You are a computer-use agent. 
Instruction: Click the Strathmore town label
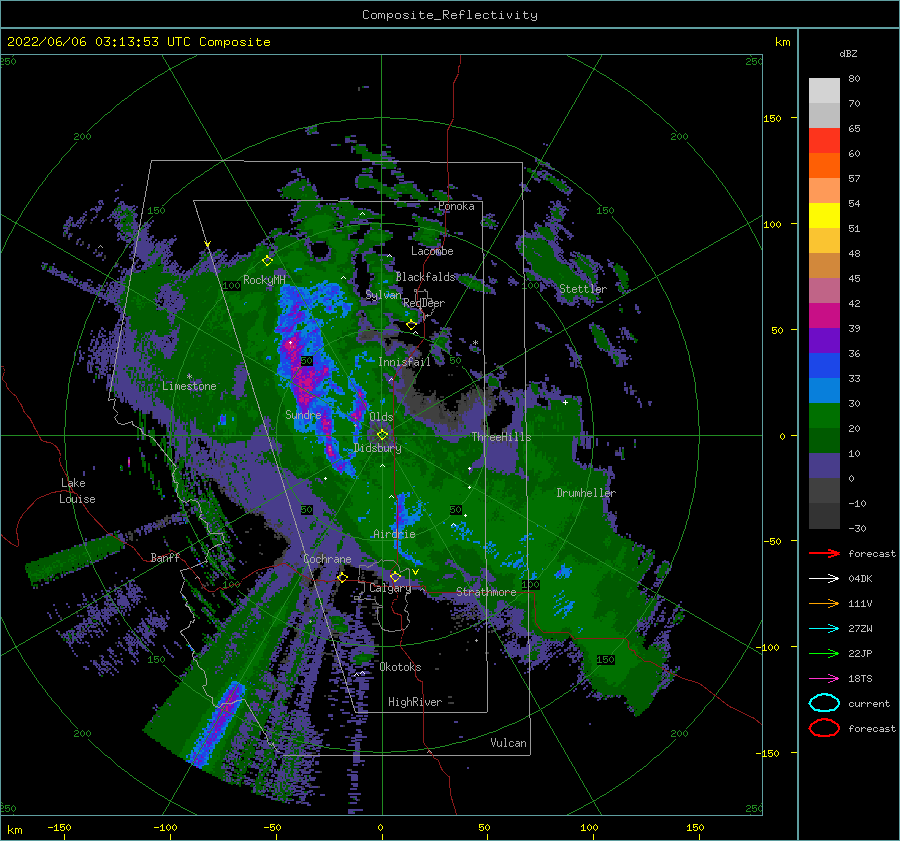coord(486,592)
